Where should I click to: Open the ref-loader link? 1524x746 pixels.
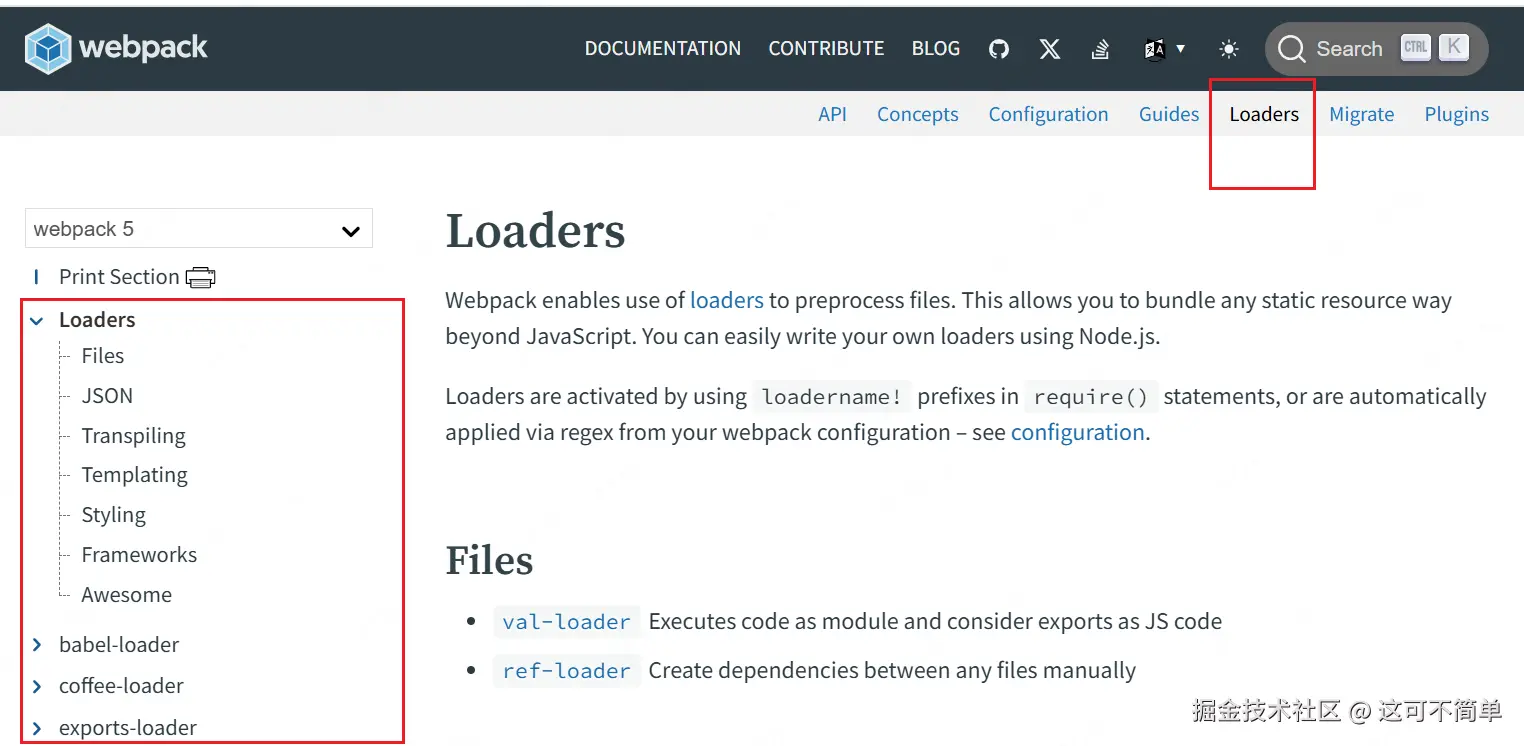[567, 670]
